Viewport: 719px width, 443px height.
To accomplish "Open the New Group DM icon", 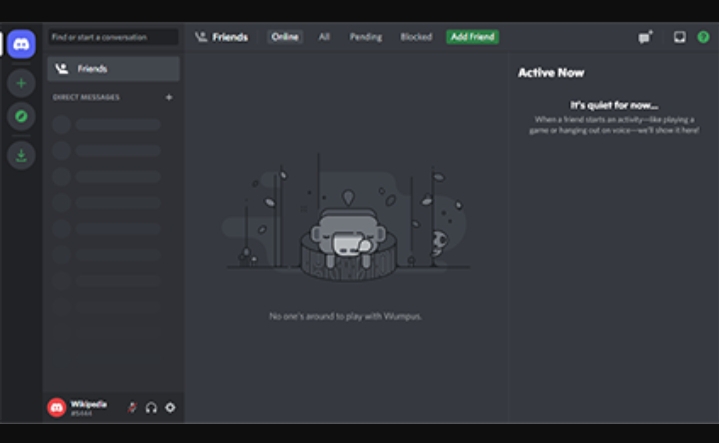I will (x=645, y=37).
